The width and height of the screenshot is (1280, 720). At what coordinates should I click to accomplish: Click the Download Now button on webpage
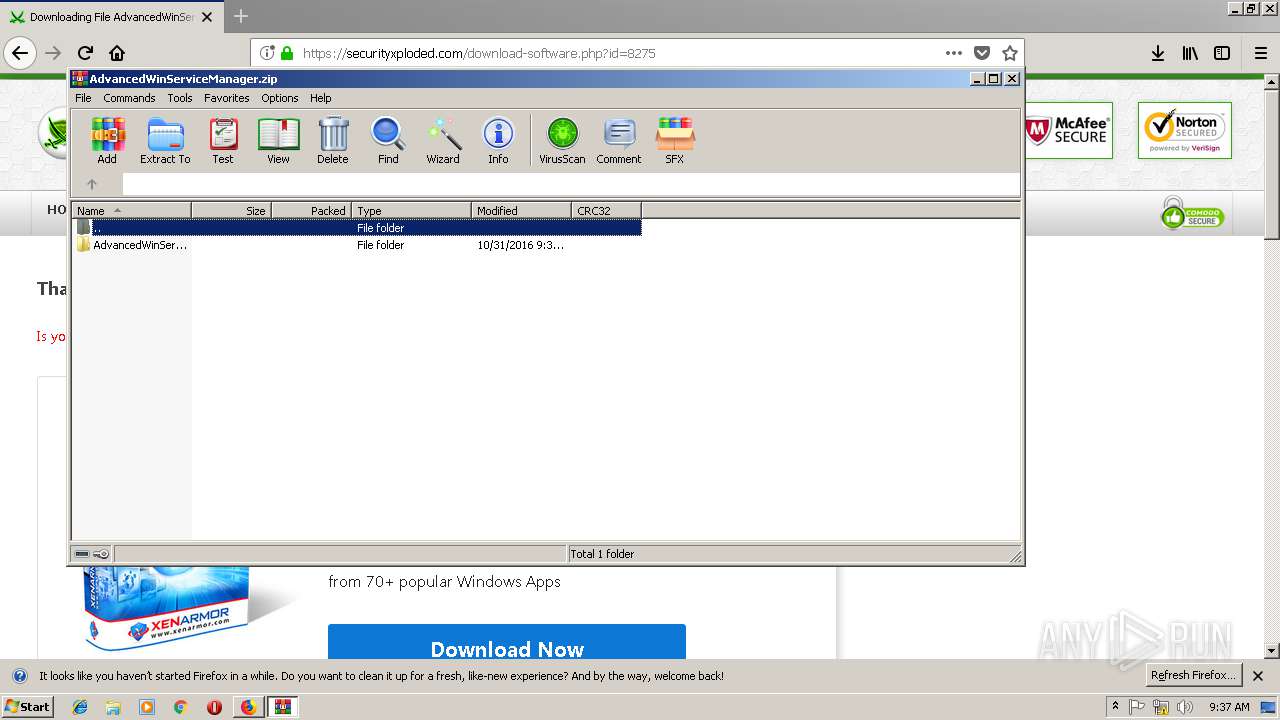507,643
